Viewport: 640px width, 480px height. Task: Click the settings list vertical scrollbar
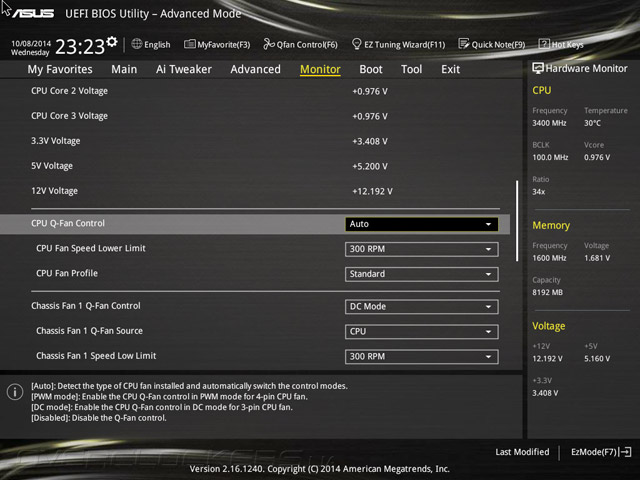[517, 221]
